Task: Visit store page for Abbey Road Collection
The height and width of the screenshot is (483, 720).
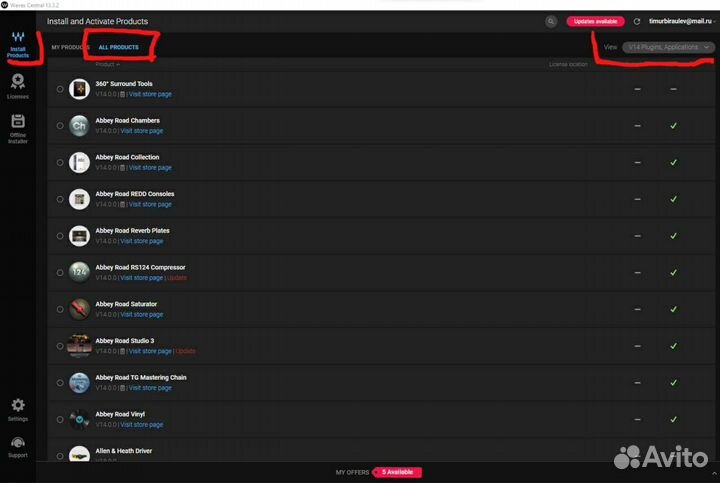Action: coord(150,168)
